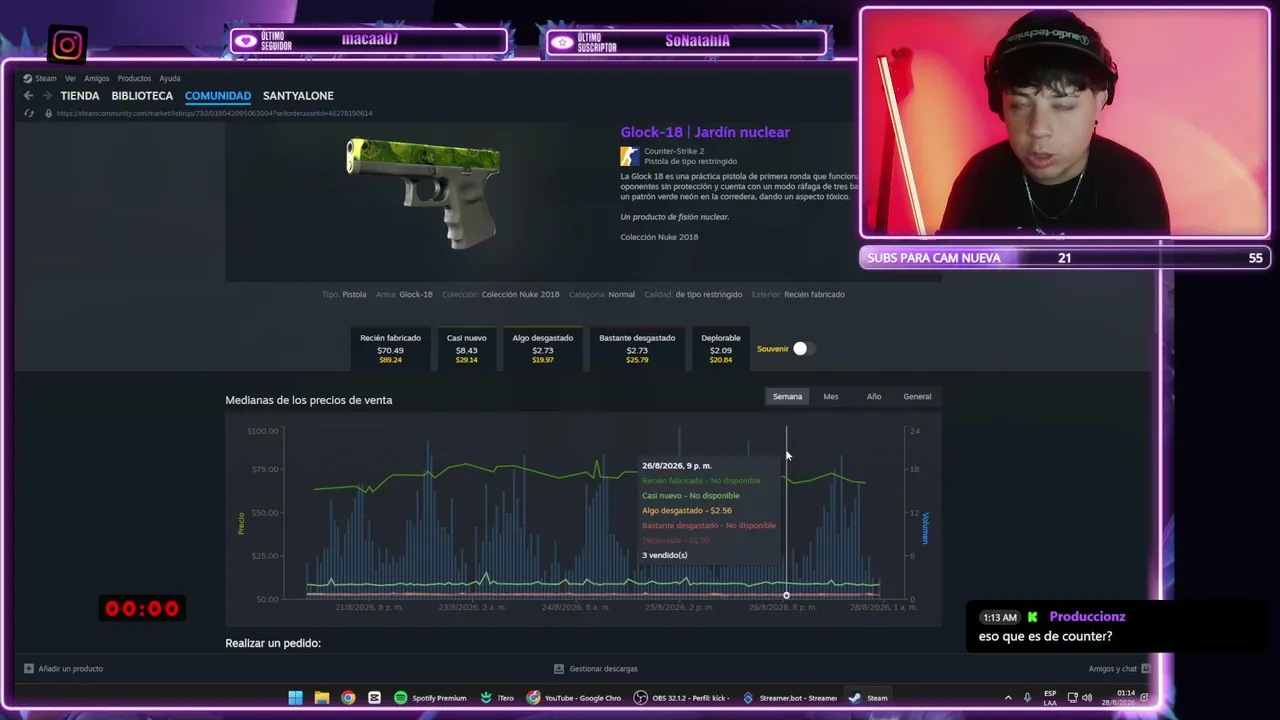Click the Counter-Strike 2 game icon
Image resolution: width=1280 pixels, height=720 pixels.
tap(629, 156)
